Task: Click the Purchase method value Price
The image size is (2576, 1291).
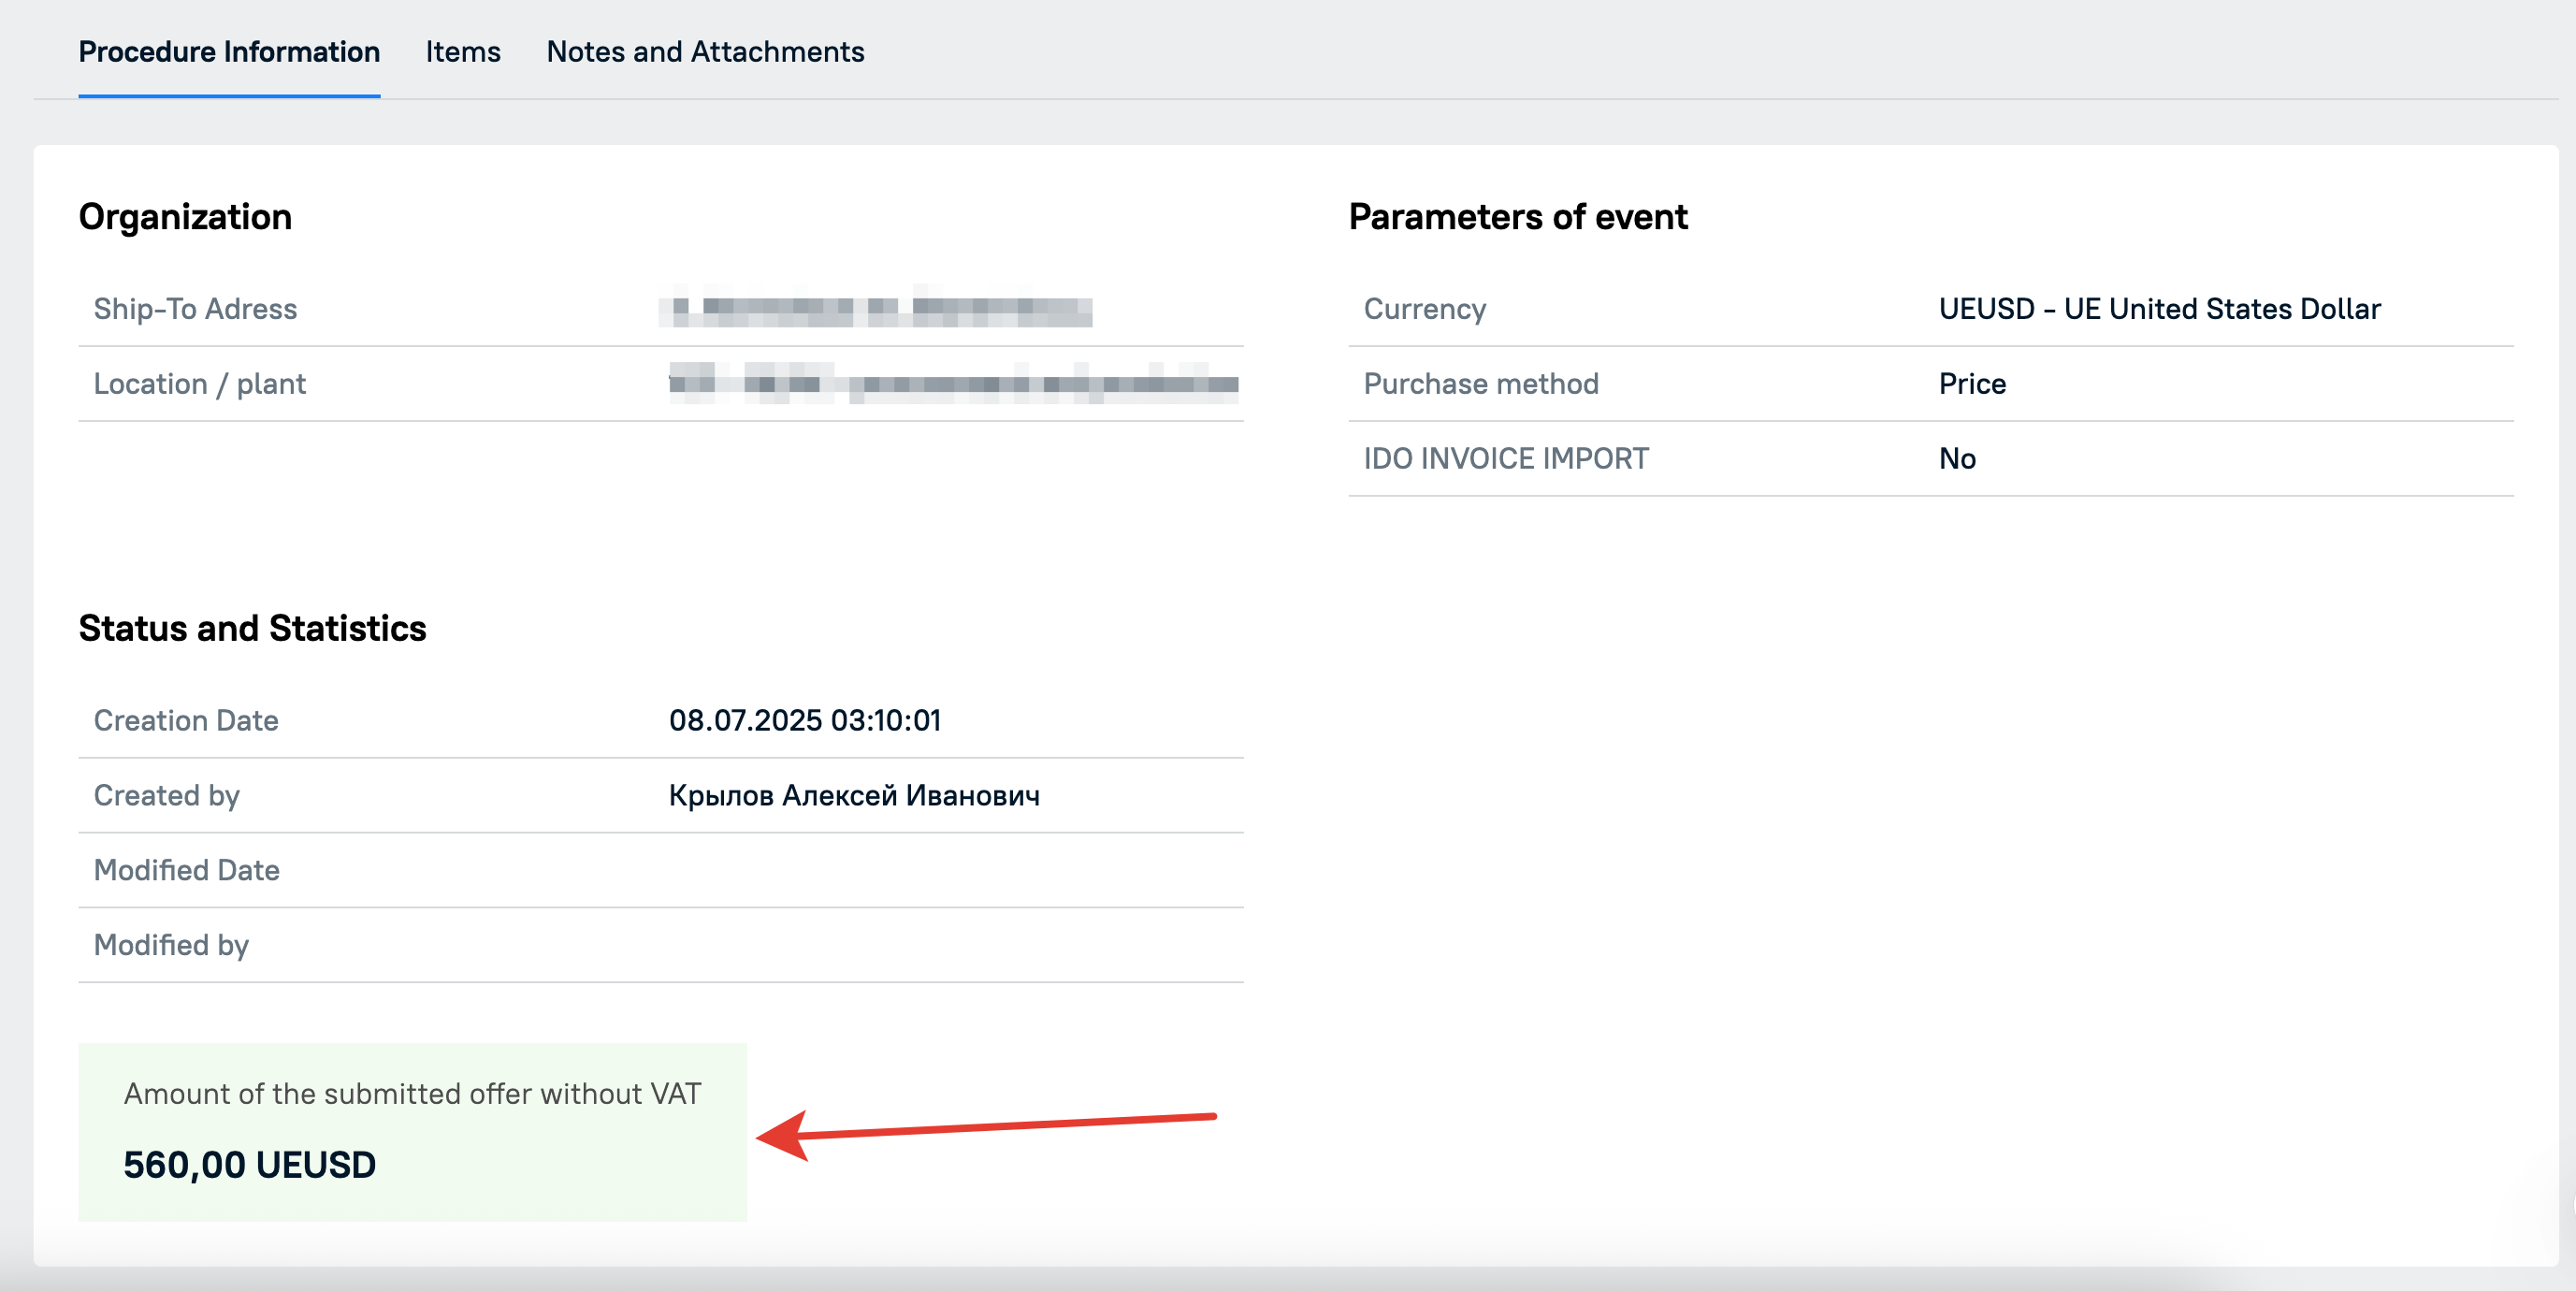Action: tap(1972, 384)
